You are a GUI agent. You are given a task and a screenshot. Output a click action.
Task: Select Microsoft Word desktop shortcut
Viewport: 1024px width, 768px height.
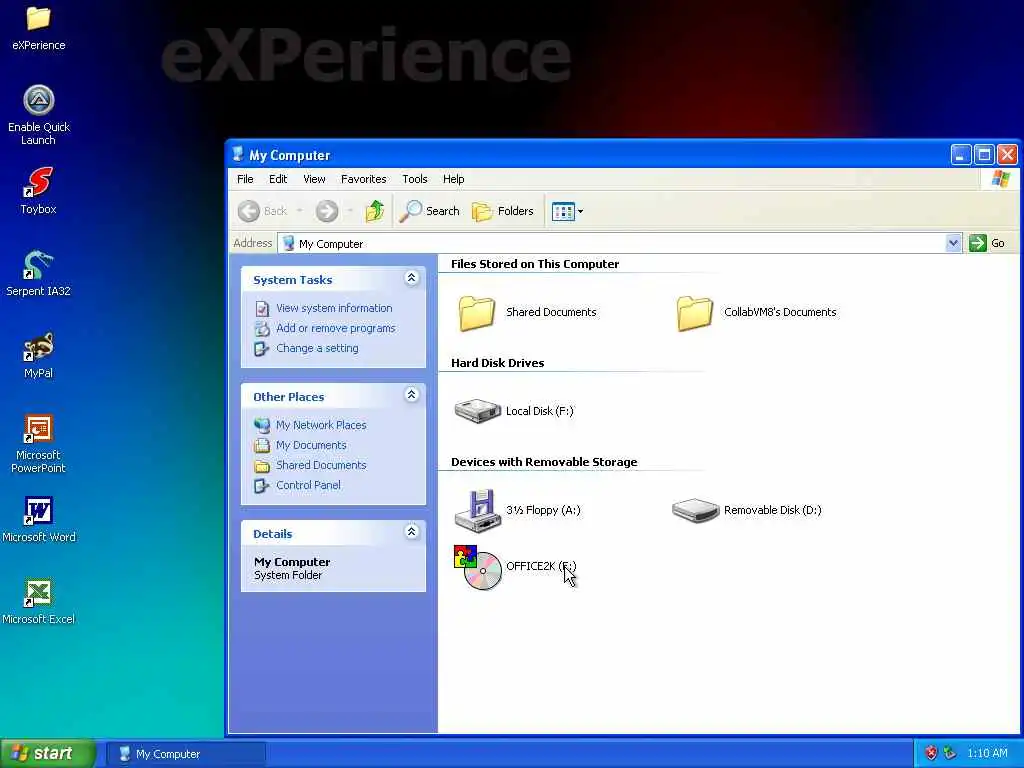(39, 519)
